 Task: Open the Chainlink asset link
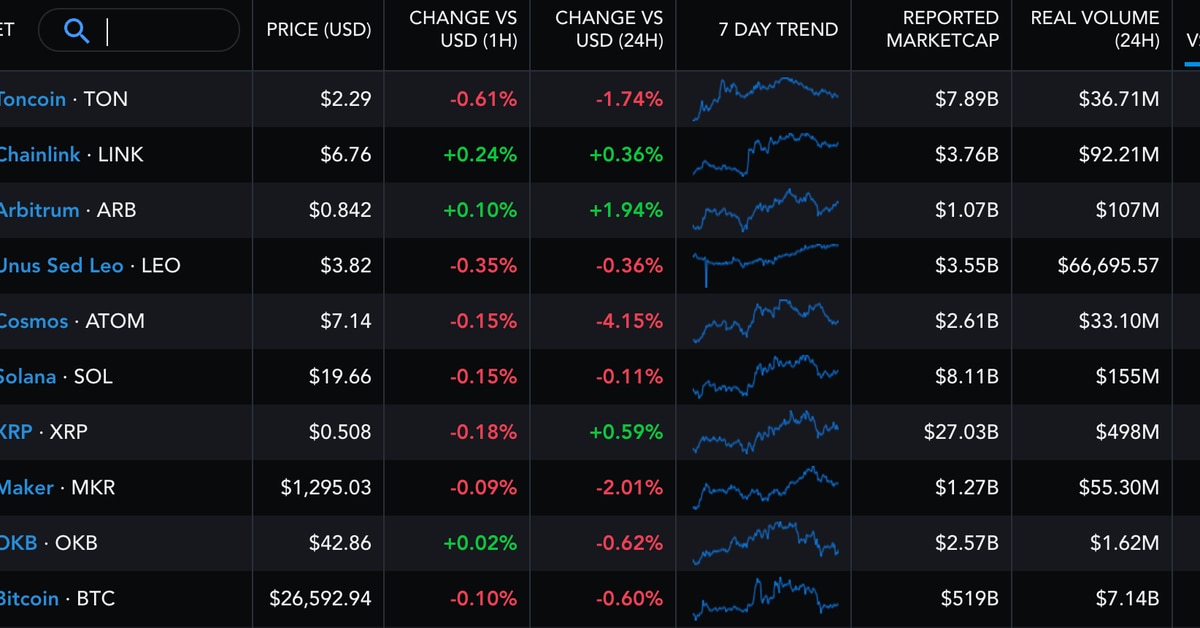pos(38,155)
